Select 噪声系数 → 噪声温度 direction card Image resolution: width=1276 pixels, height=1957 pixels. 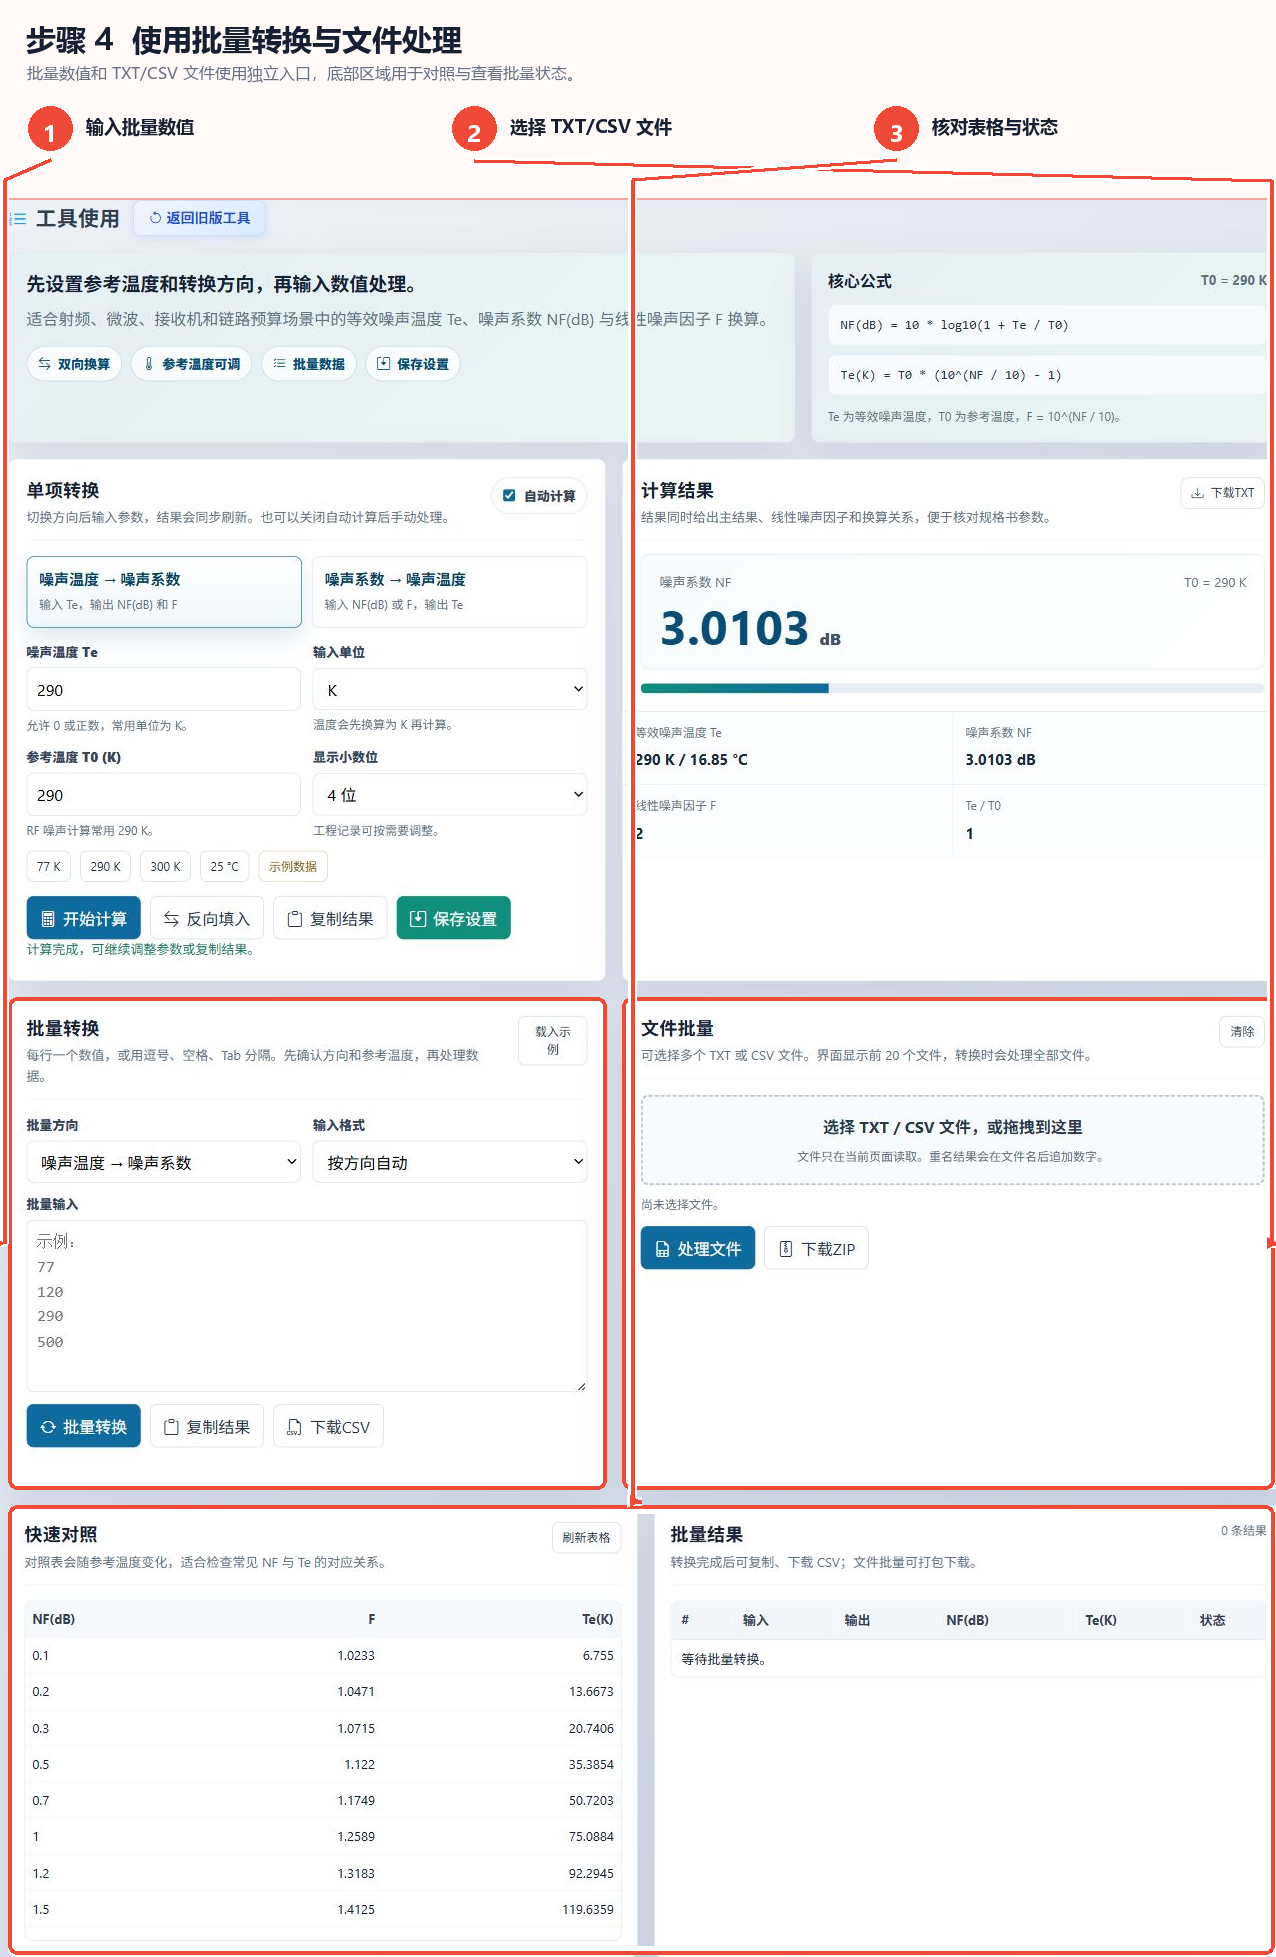[x=450, y=592]
